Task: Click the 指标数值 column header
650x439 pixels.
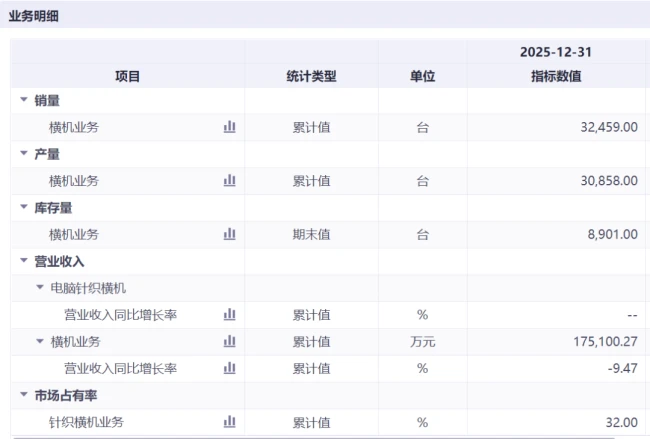Action: [556, 76]
